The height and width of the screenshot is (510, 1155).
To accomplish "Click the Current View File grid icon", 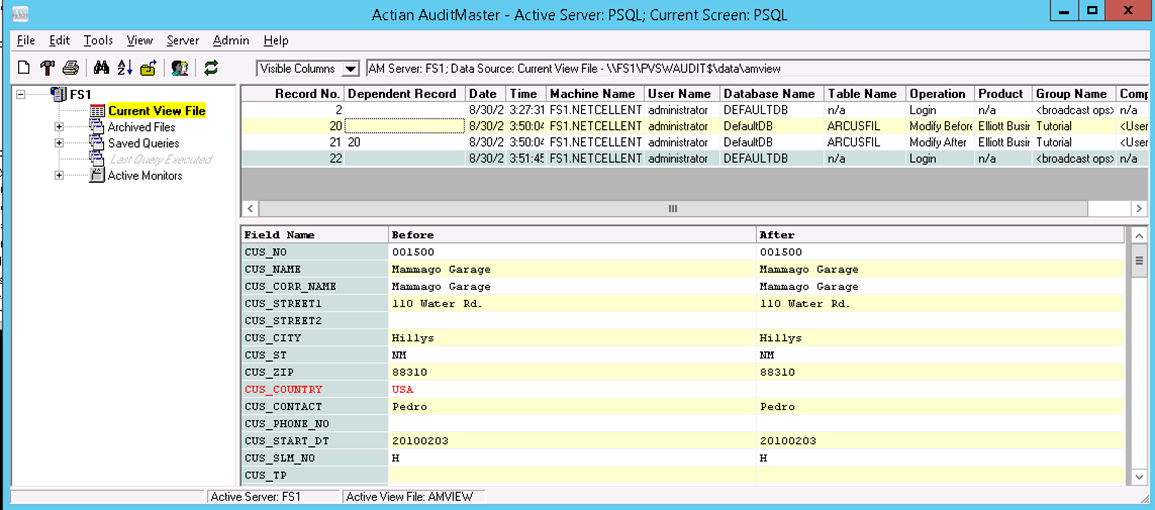I will pyautogui.click(x=96, y=111).
